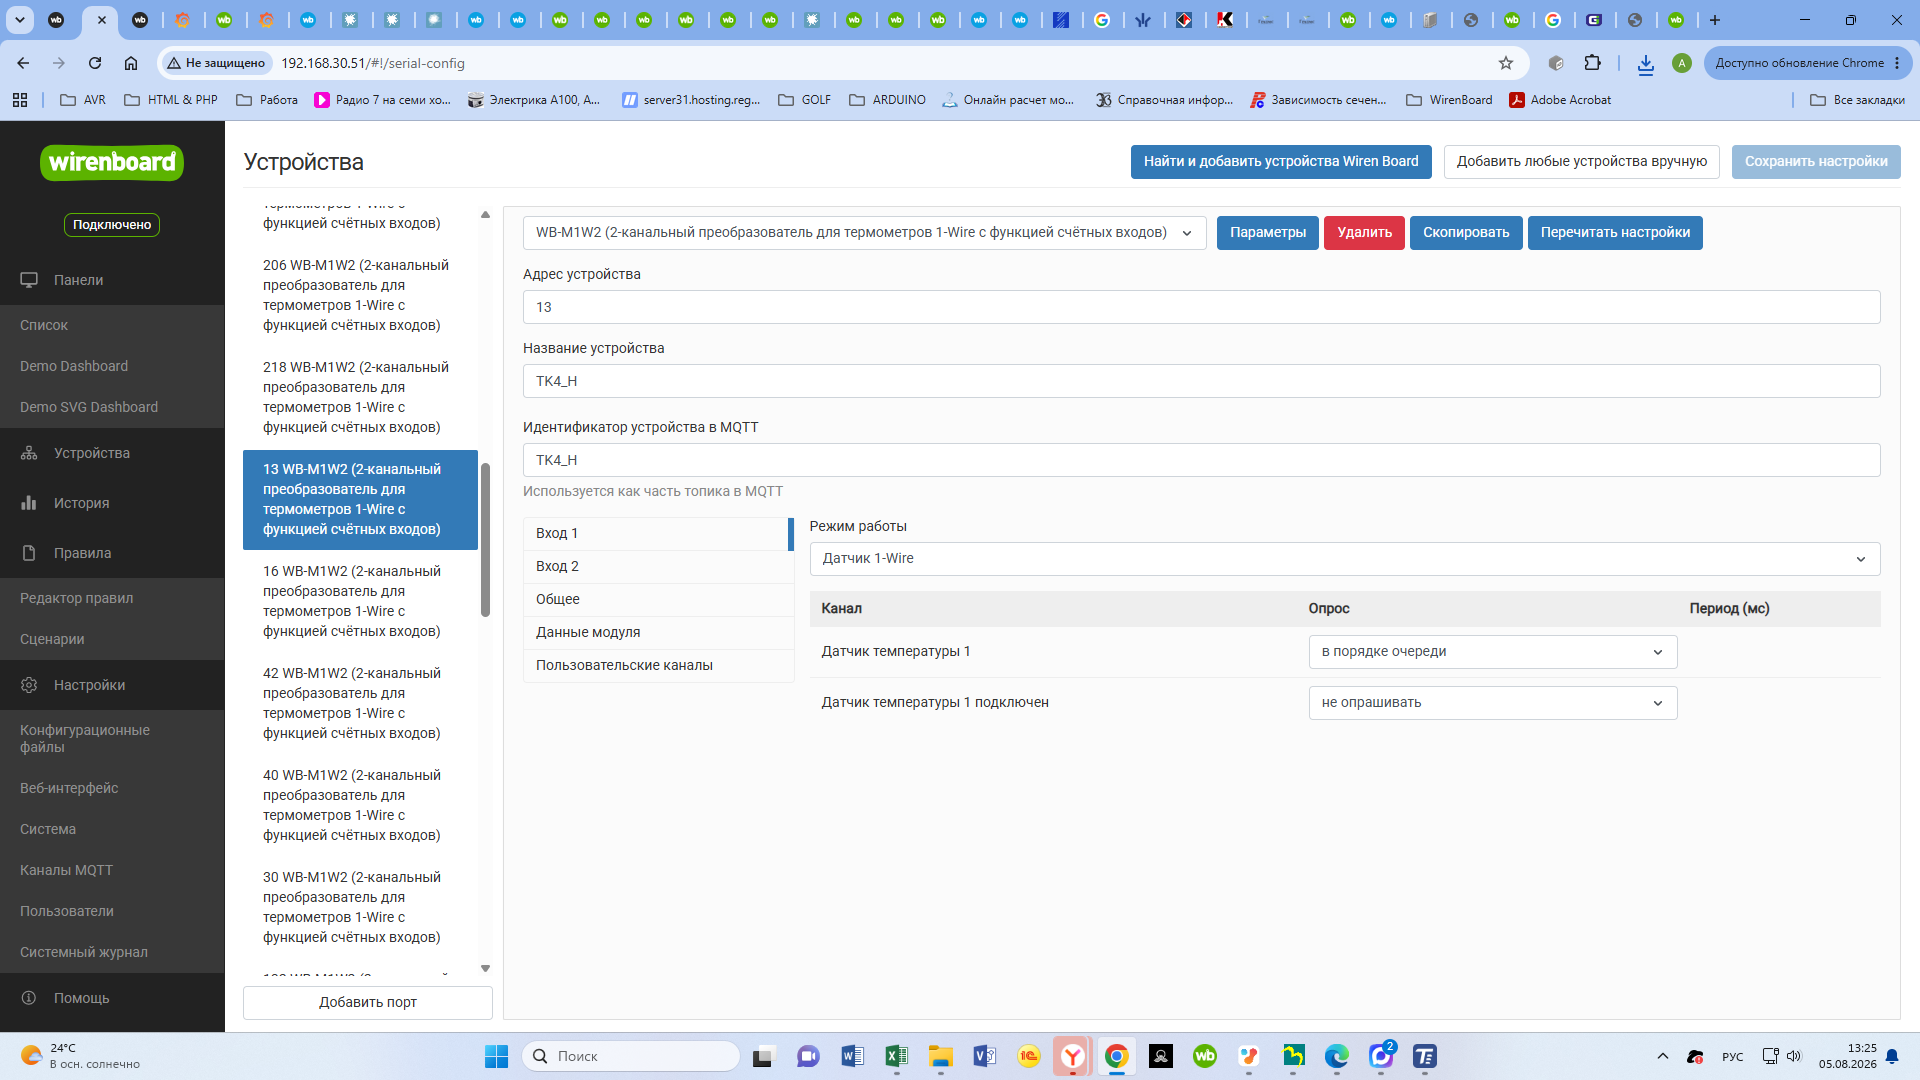Open Visio from the taskbar
This screenshot has width=1920, height=1080.
pos(984,1056)
